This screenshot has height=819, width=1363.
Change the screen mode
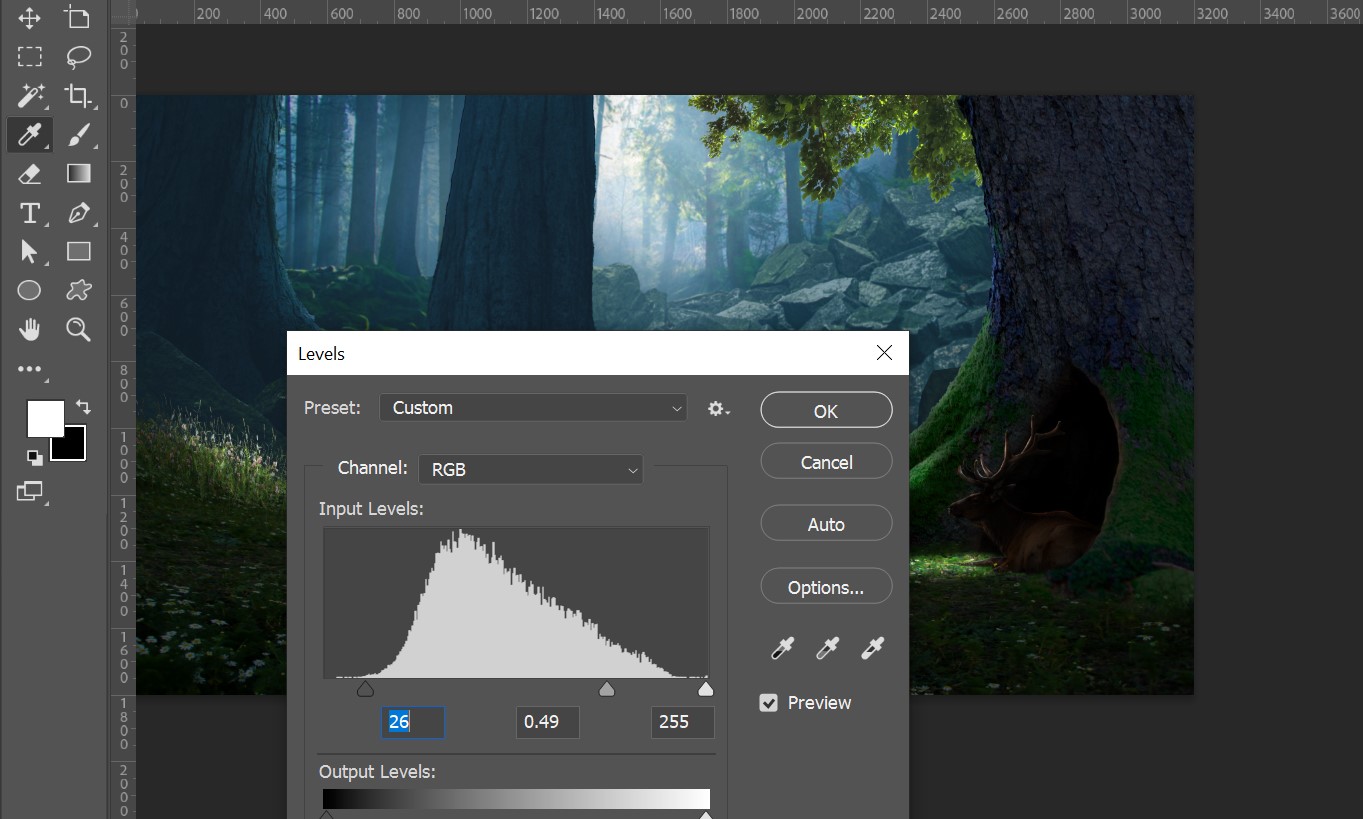coord(30,491)
